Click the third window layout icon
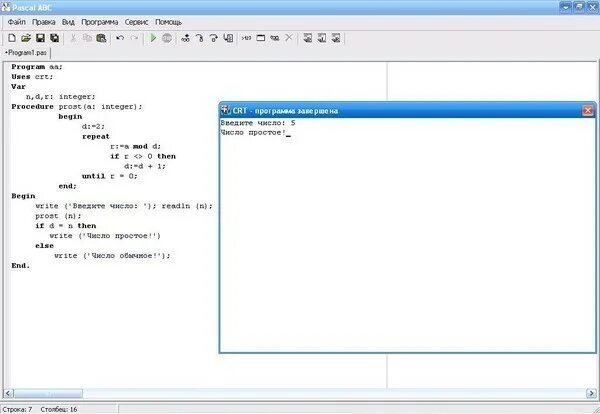 point(336,38)
